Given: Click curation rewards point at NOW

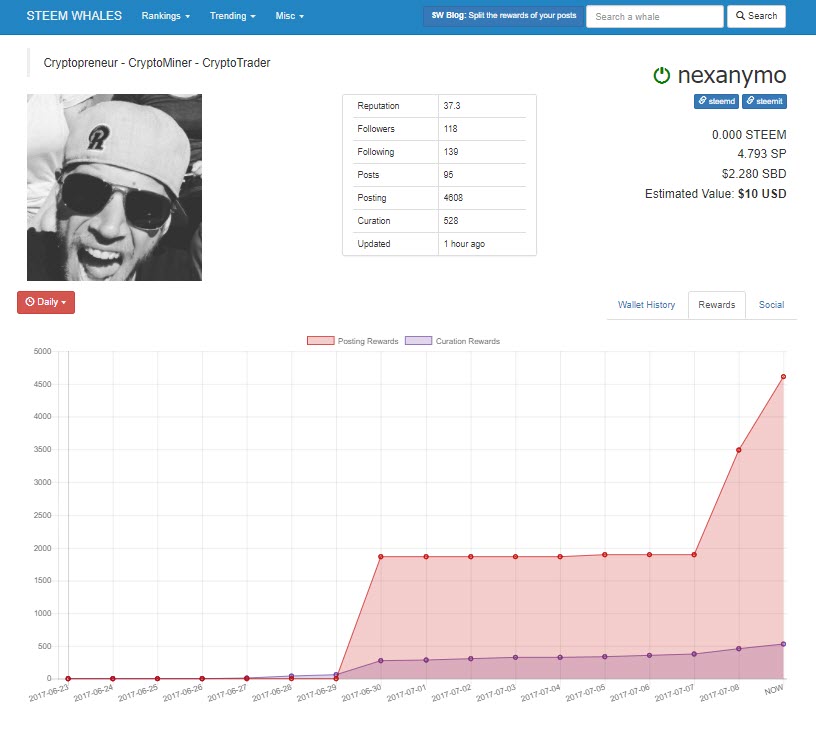Looking at the screenshot, I should click(783, 644).
